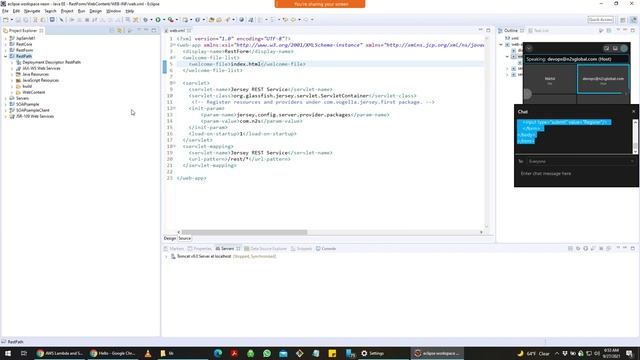Expand Tomcat server entry in Servers view
Screen dimensions: 640x360
click(x=166, y=257)
